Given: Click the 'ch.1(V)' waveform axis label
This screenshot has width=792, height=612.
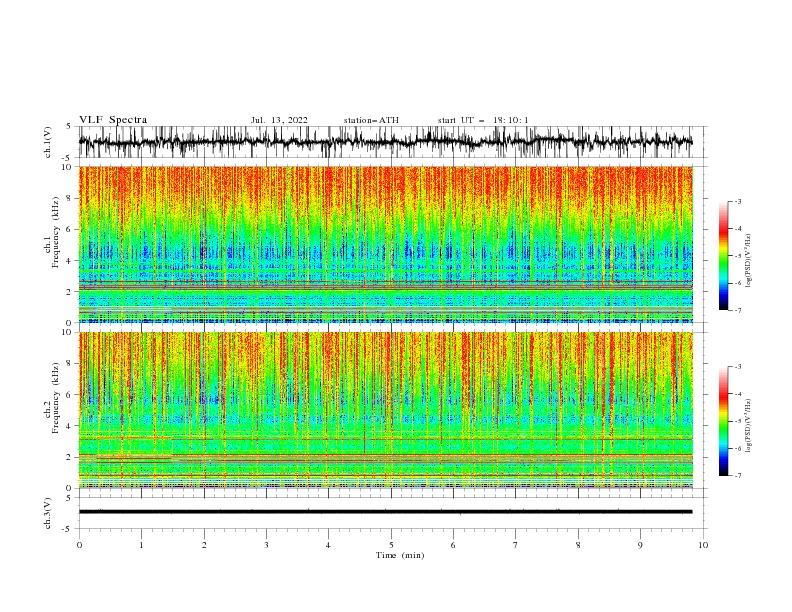Looking at the screenshot, I should [x=48, y=142].
